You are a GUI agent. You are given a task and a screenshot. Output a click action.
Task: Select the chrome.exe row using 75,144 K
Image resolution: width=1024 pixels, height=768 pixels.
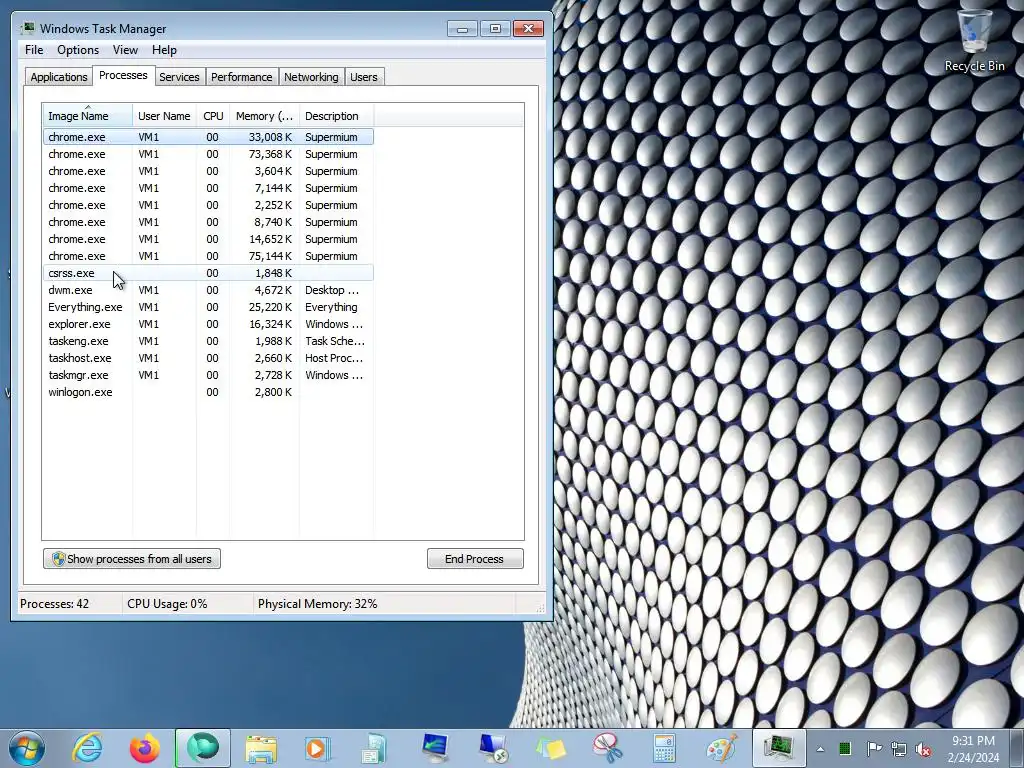pyautogui.click(x=208, y=256)
